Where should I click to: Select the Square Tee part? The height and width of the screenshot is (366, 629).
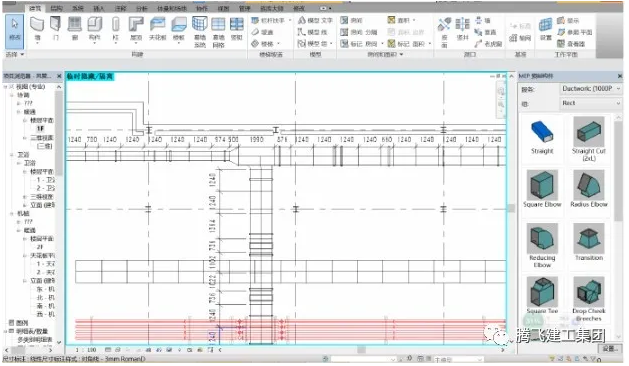tap(542, 296)
